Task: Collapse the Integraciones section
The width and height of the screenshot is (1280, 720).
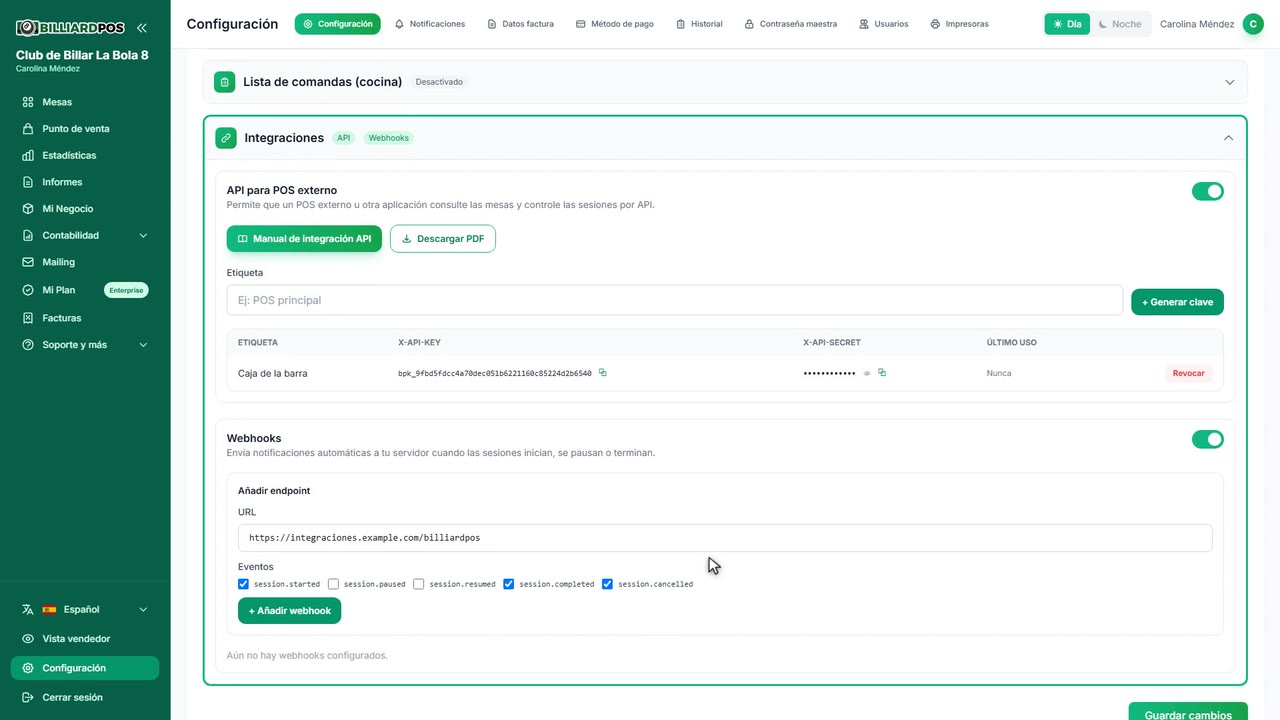Action: point(1229,138)
